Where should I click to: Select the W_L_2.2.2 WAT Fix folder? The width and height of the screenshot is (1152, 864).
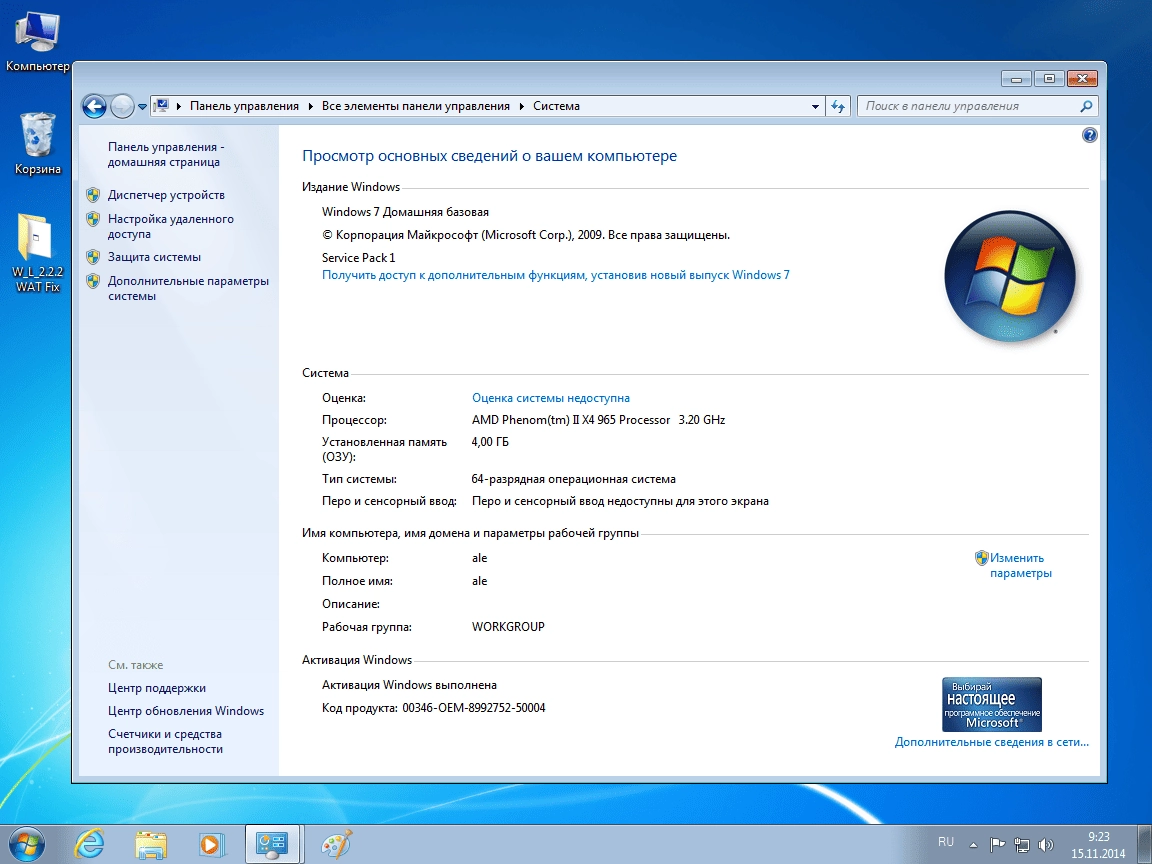point(37,253)
